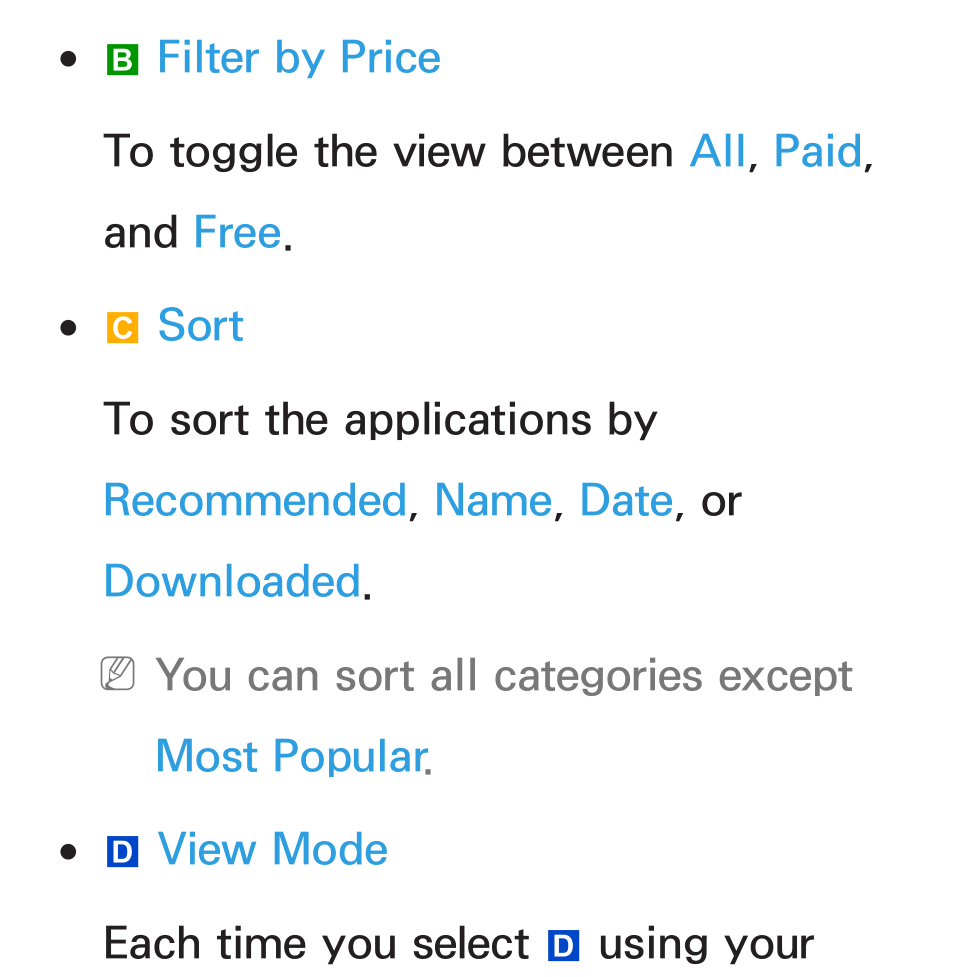
Task: Click the blue D icon beside View Mode
Action: click(x=122, y=852)
